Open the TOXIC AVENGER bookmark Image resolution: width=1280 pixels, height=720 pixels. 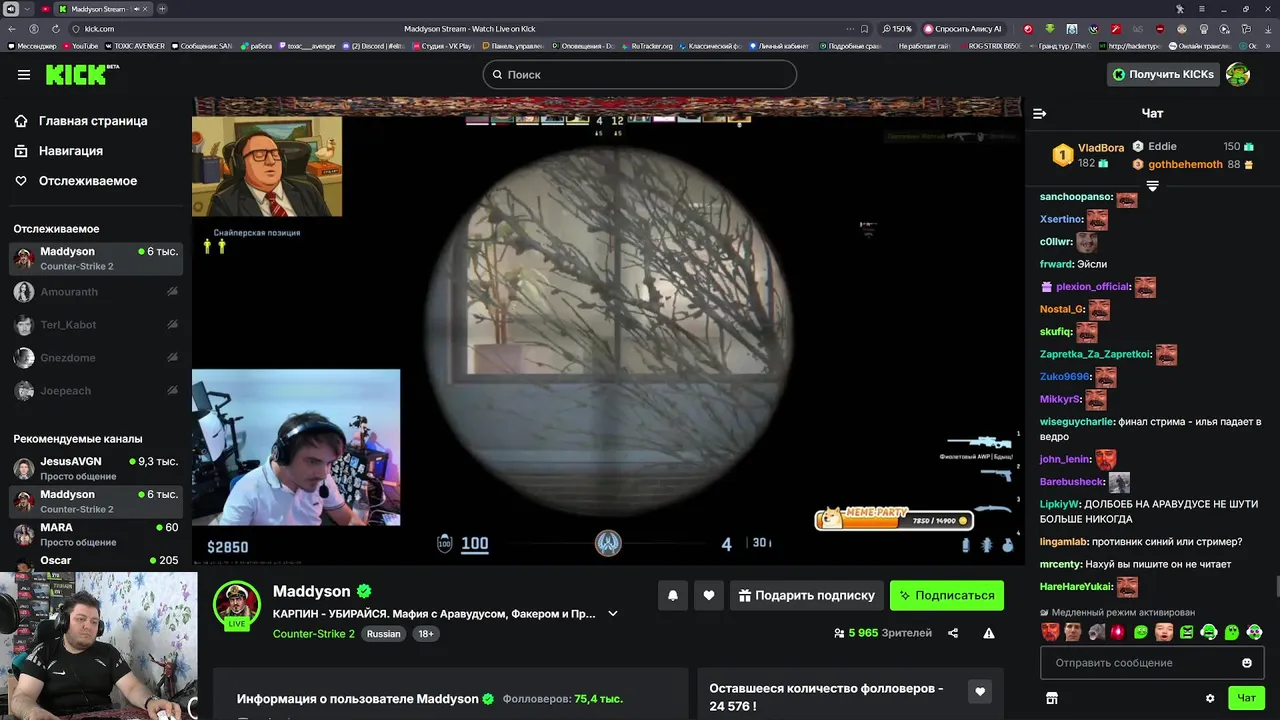tap(134, 46)
